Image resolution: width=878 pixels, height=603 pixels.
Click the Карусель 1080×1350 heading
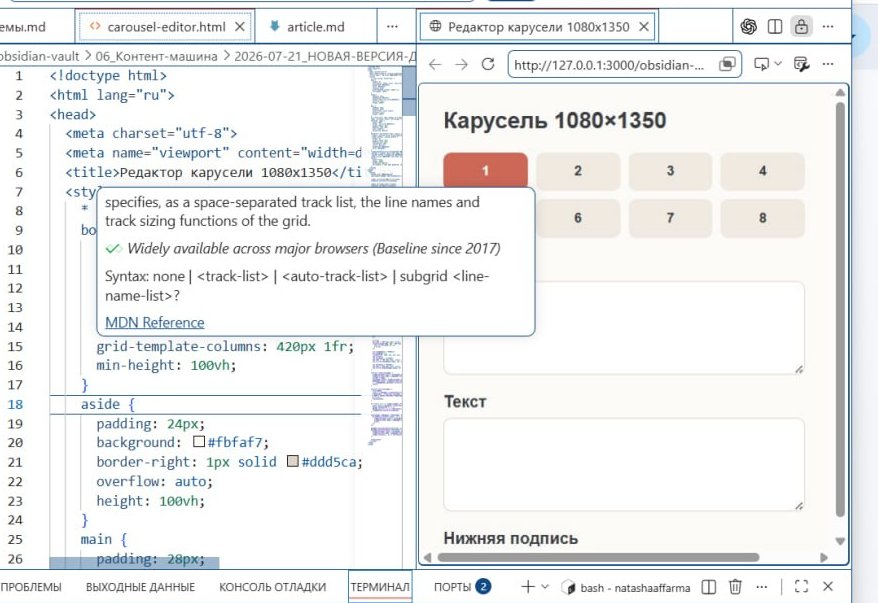coord(555,121)
